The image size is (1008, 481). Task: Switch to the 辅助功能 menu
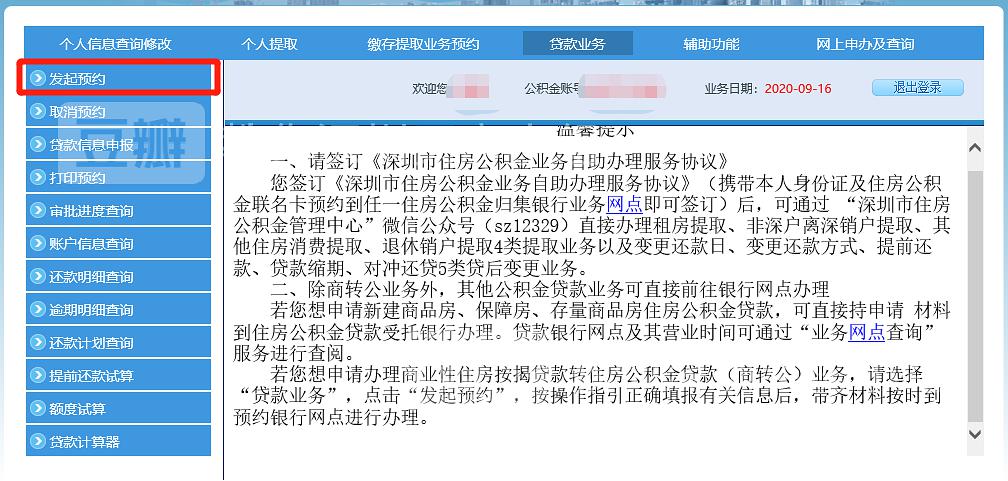(x=711, y=44)
